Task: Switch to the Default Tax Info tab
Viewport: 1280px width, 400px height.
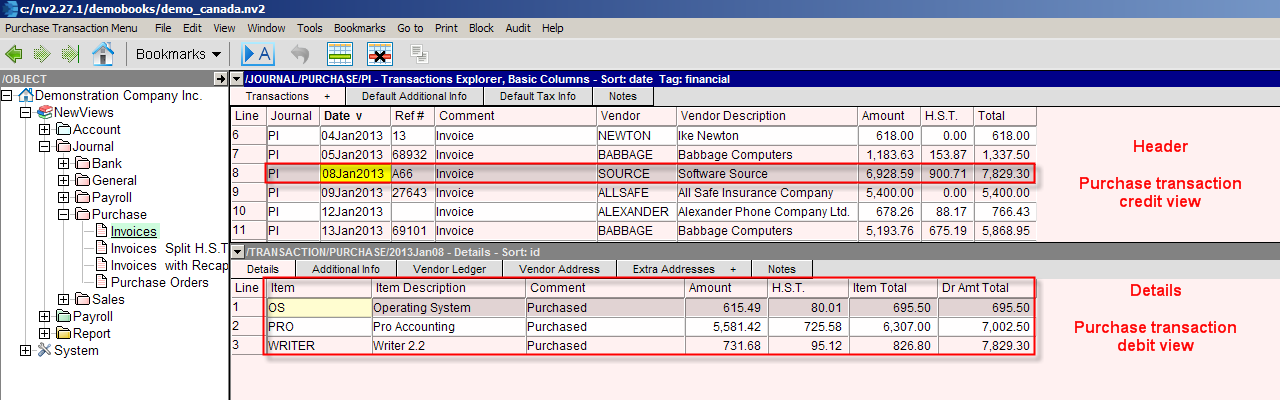Action: pos(537,97)
